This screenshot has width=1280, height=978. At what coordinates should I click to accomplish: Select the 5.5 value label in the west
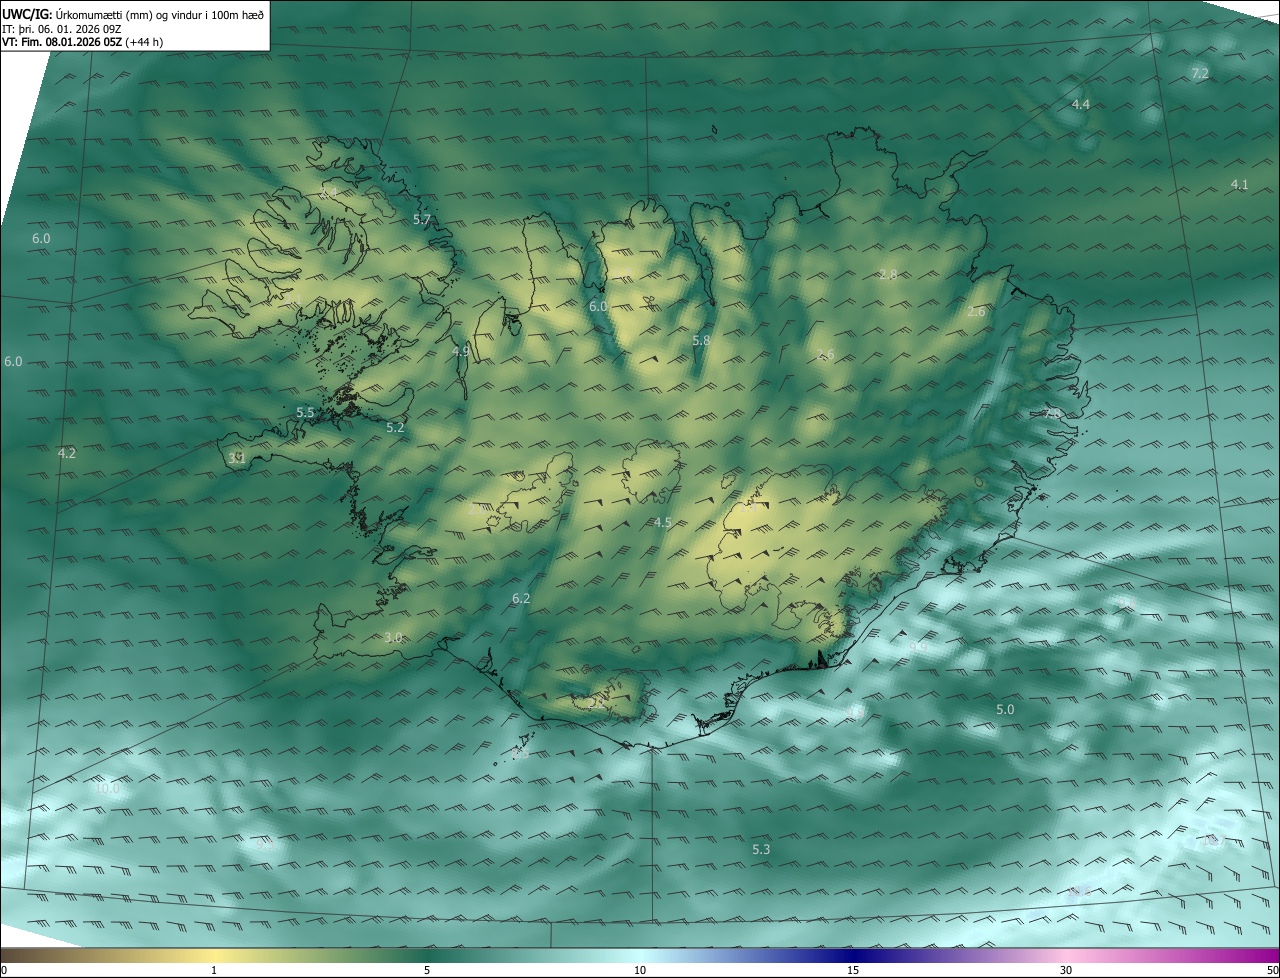(x=305, y=412)
